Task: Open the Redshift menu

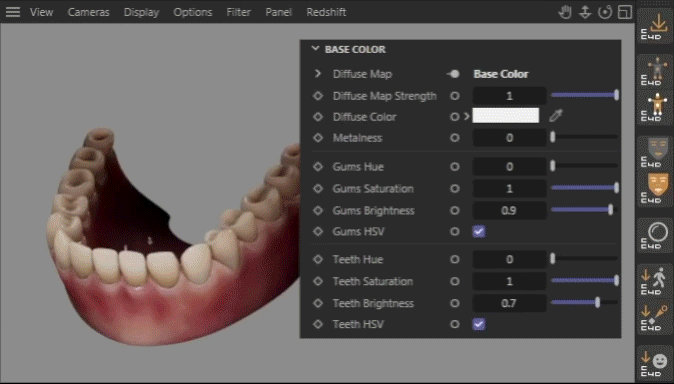Action: click(x=326, y=12)
